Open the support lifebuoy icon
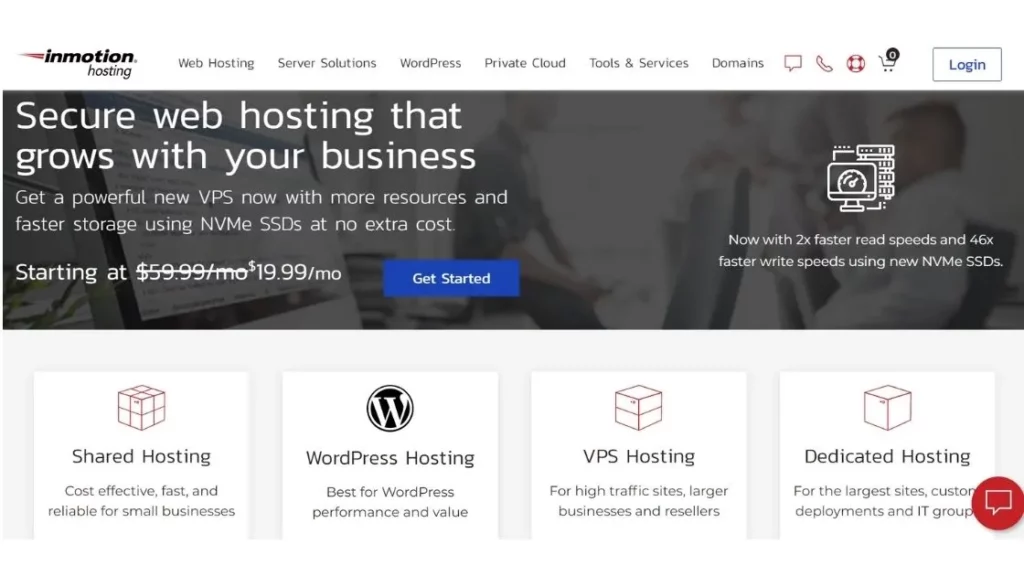This screenshot has width=1024, height=576. pyautogui.click(x=856, y=63)
